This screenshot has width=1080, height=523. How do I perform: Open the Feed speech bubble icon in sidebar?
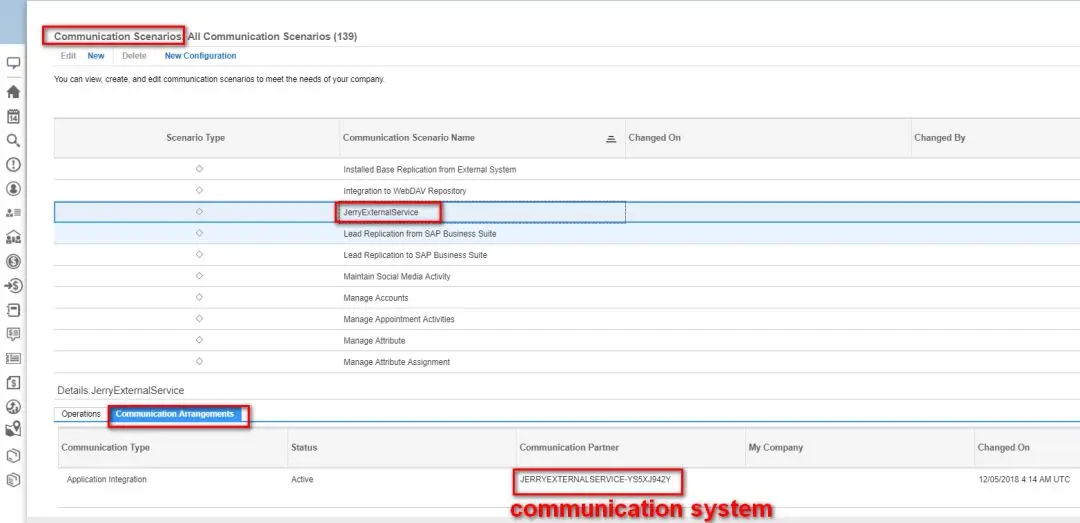[x=13, y=64]
